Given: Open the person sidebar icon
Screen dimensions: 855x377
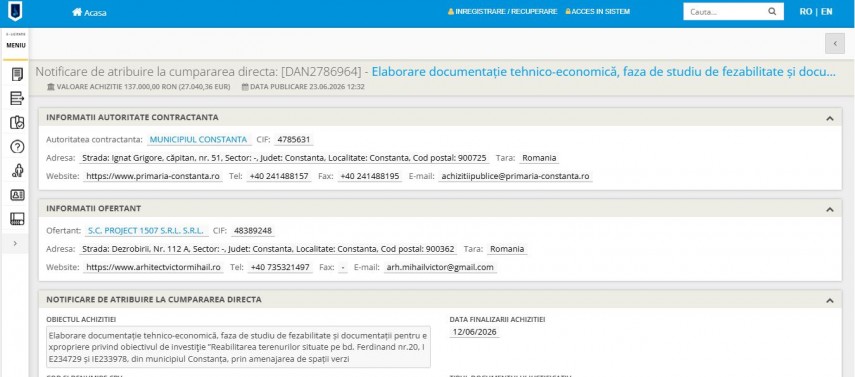Looking at the screenshot, I should point(17,171).
